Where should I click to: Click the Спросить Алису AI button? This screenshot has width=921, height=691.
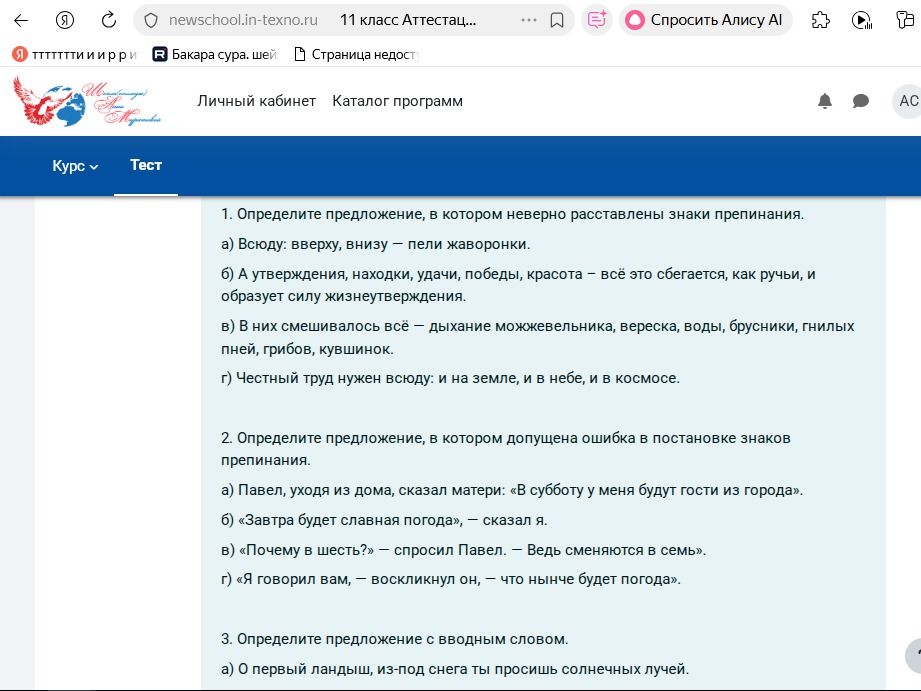tap(705, 20)
